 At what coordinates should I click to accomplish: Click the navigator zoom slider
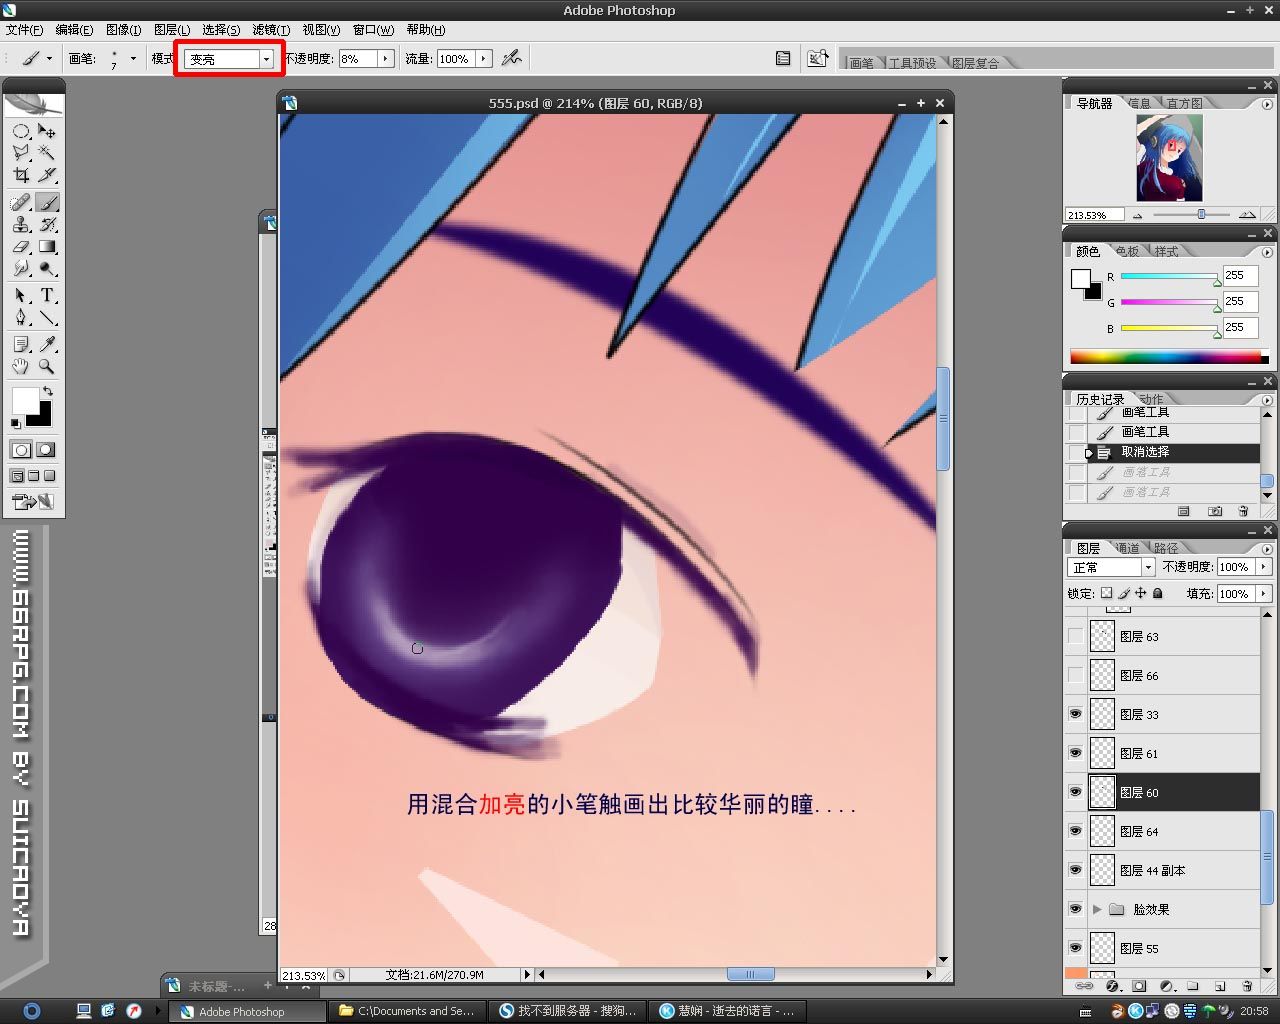(x=1201, y=214)
